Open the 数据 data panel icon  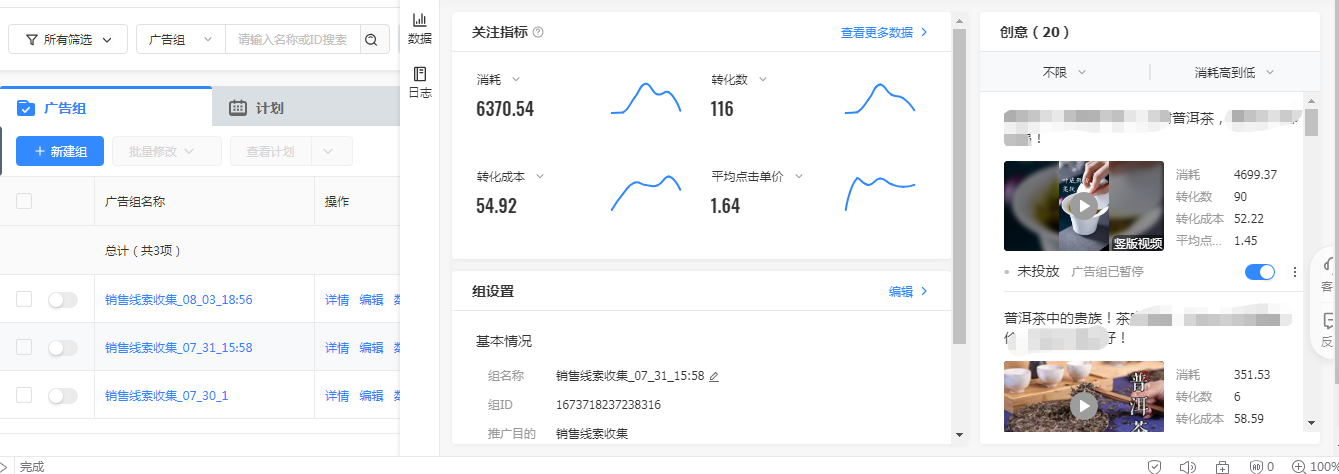(420, 28)
